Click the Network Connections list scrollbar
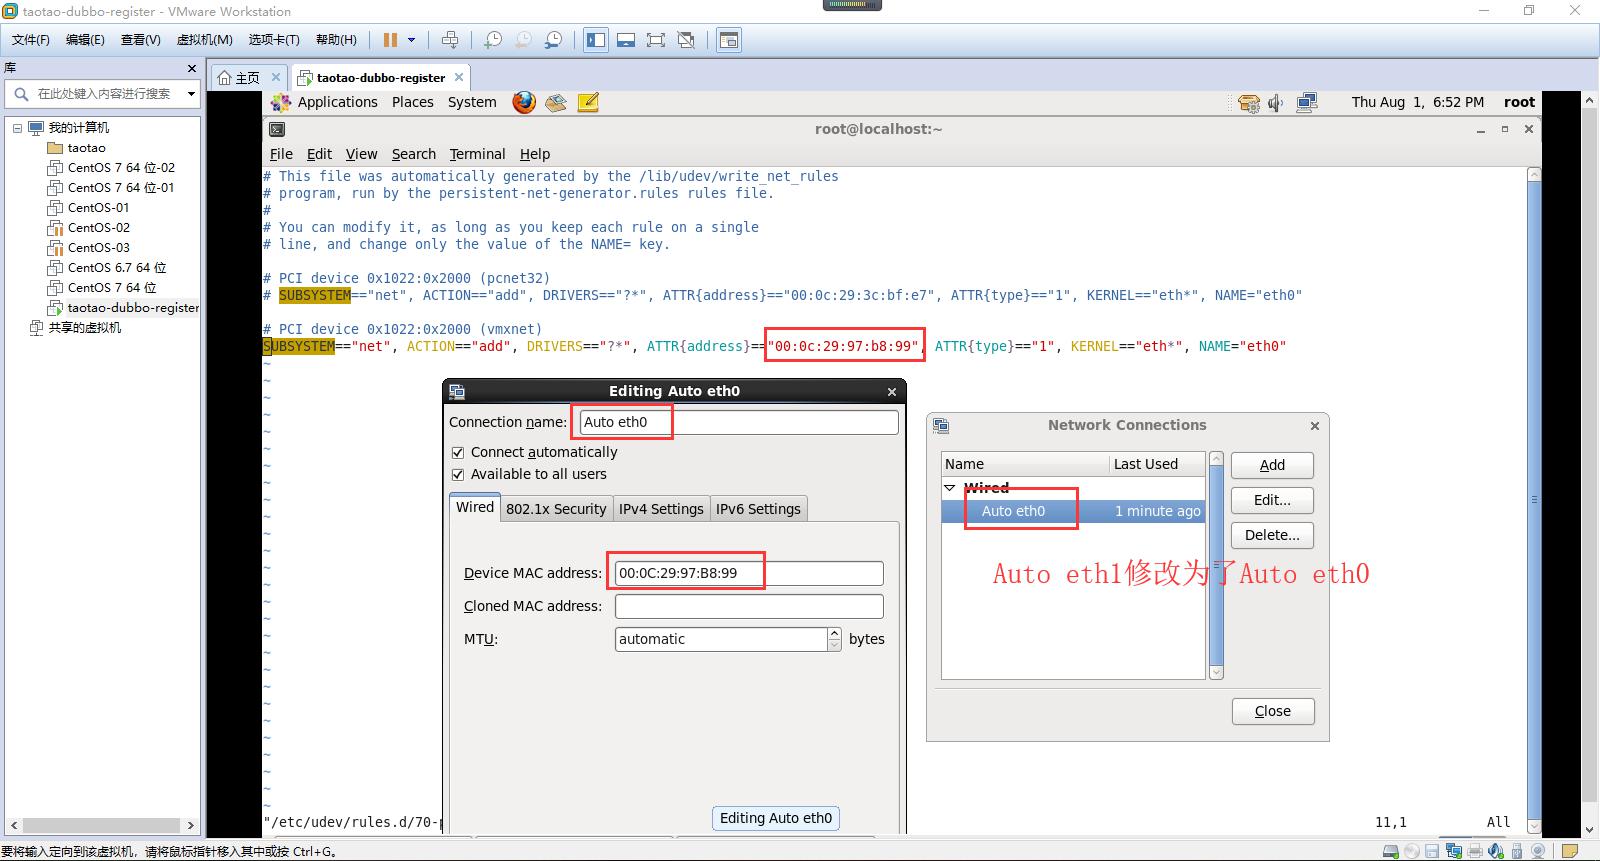Screen dimensions: 1600x861 1216,566
